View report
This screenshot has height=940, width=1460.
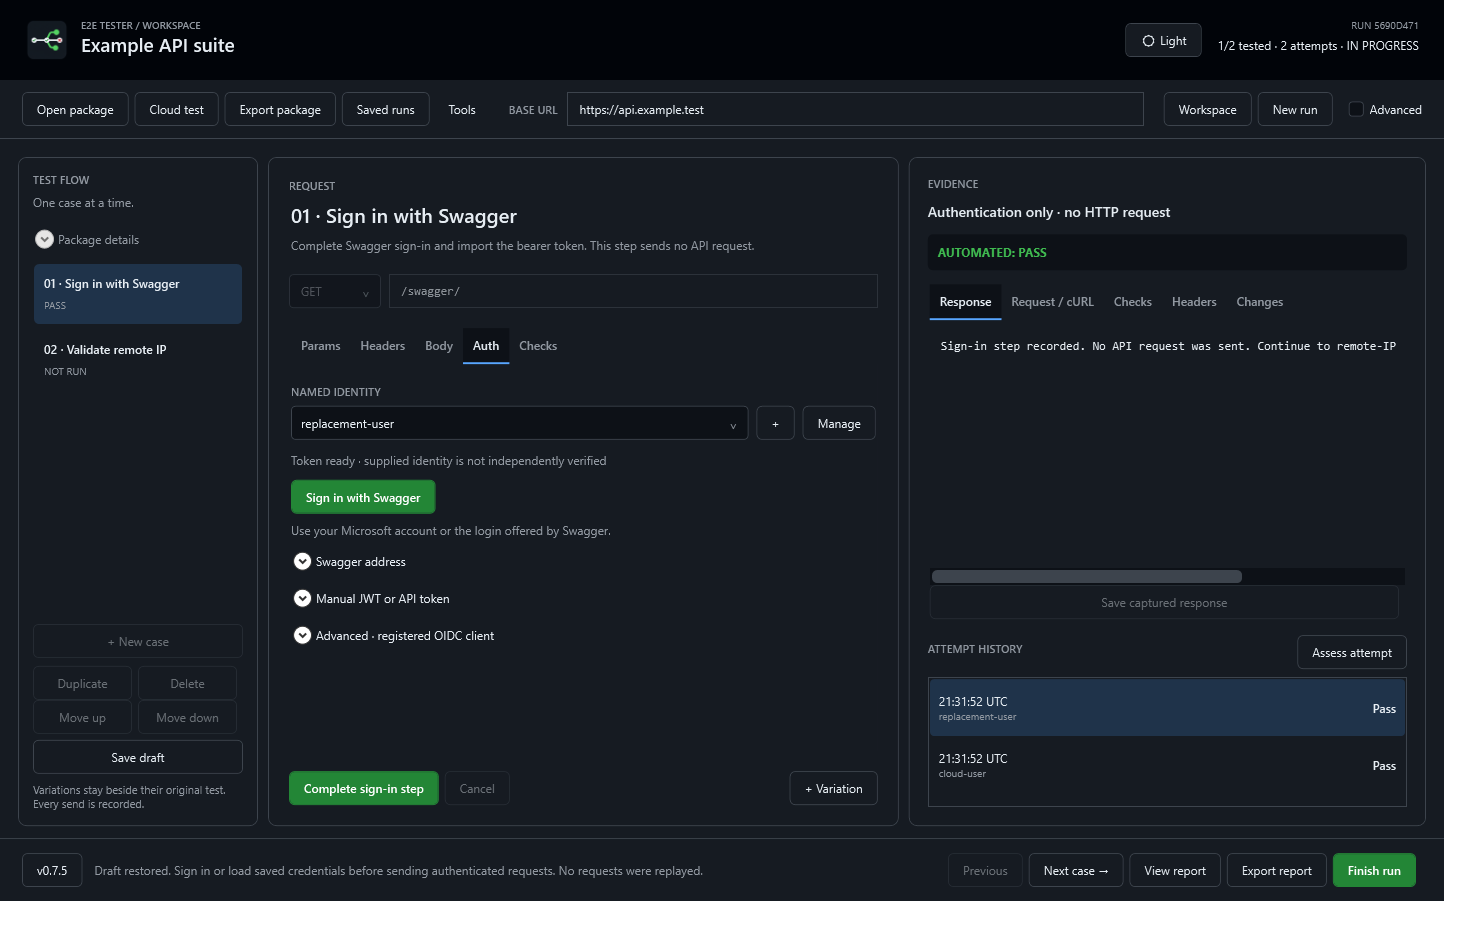click(1175, 871)
